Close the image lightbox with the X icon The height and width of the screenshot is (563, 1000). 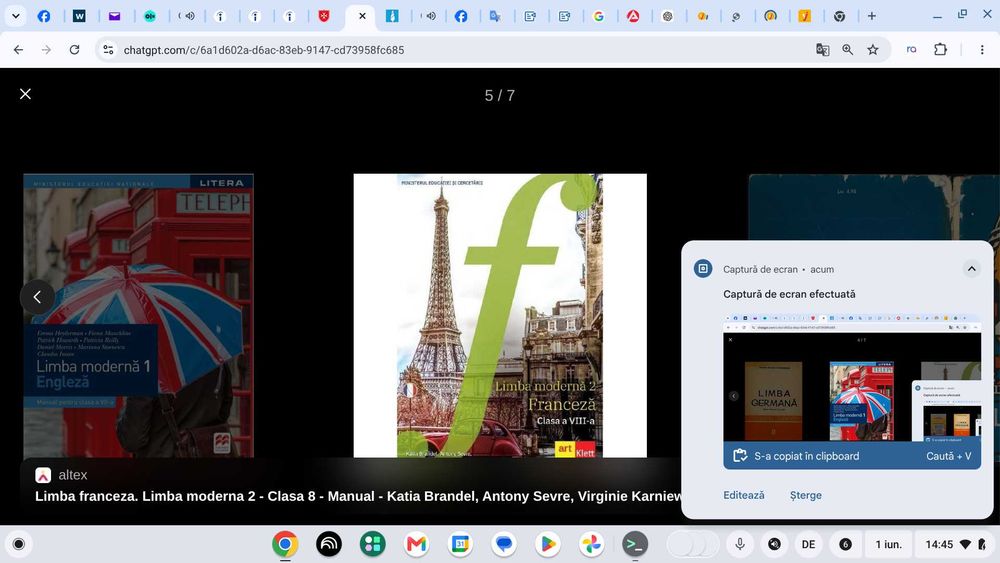pos(26,94)
